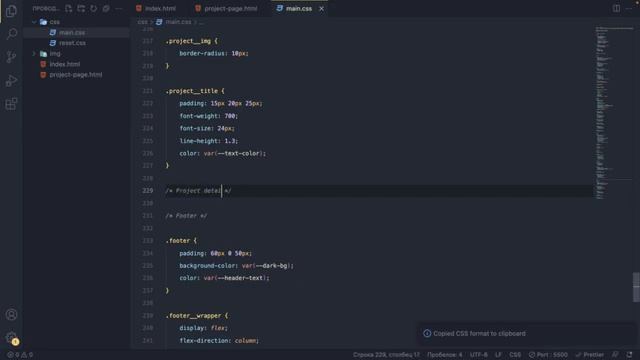This screenshot has height=360, width=640.
Task: Open the Source Control view
Action: pyautogui.click(x=11, y=57)
